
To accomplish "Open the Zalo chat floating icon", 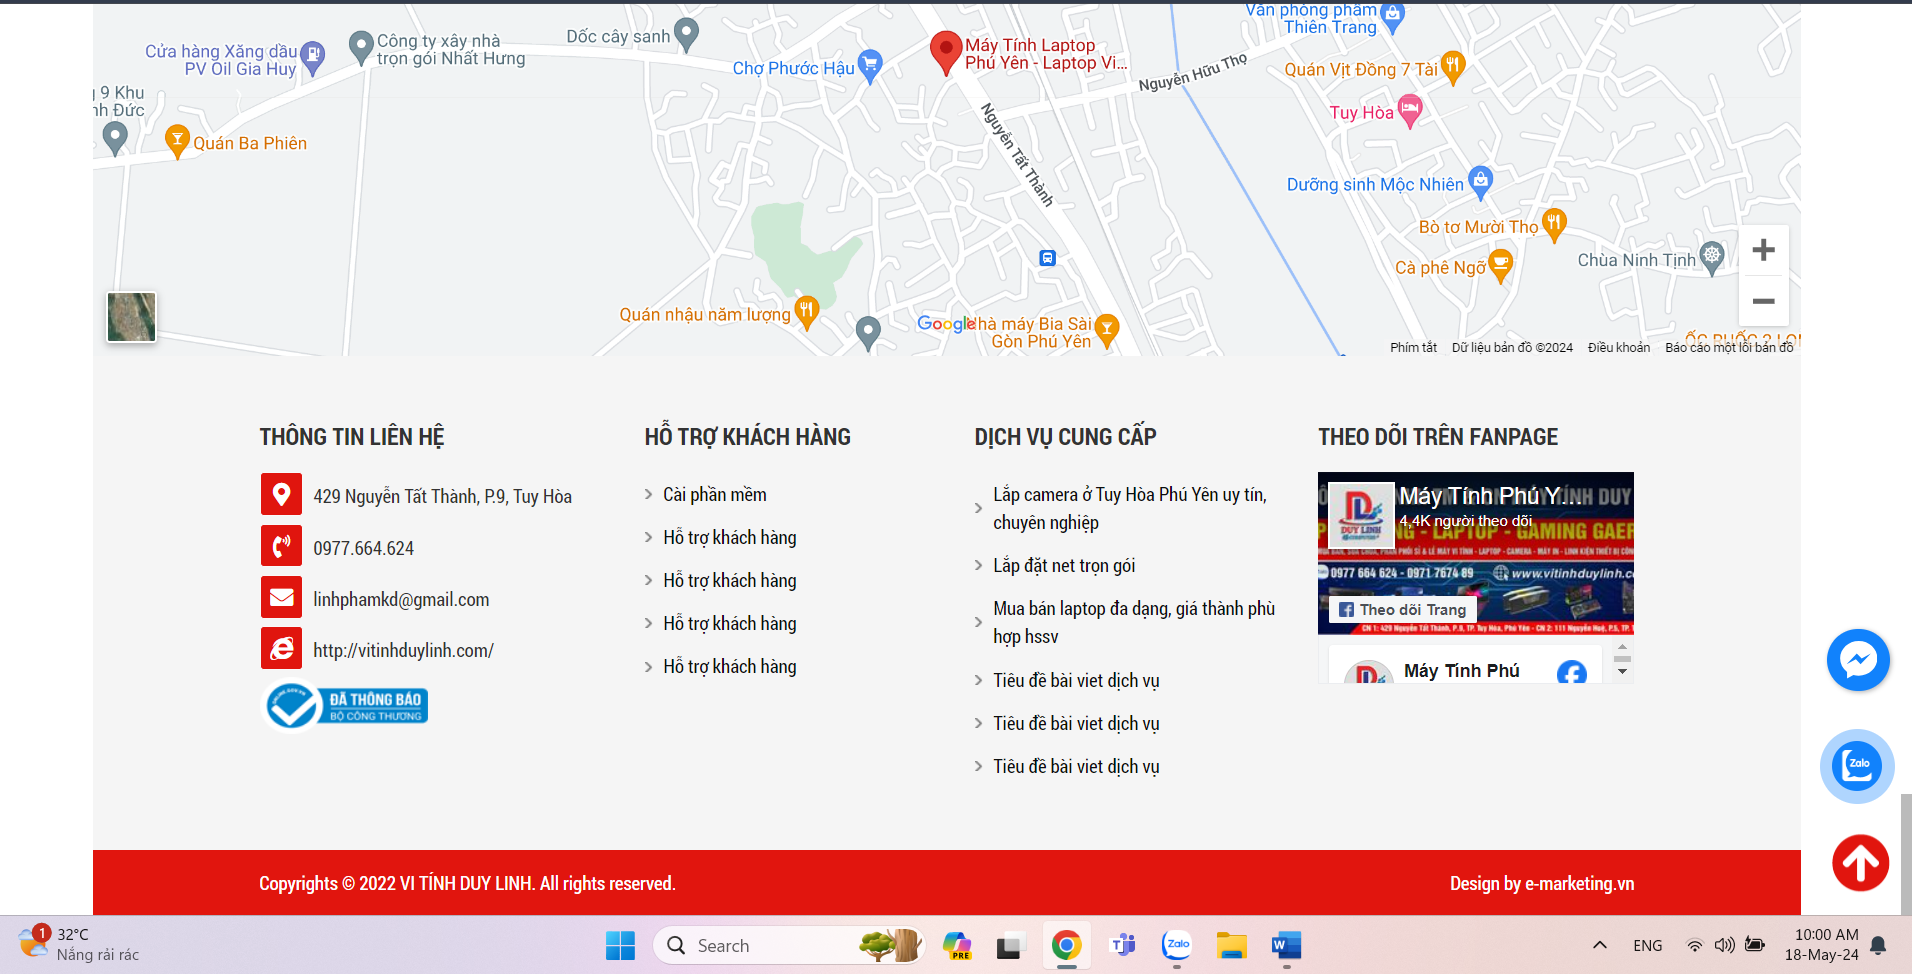I will point(1857,766).
